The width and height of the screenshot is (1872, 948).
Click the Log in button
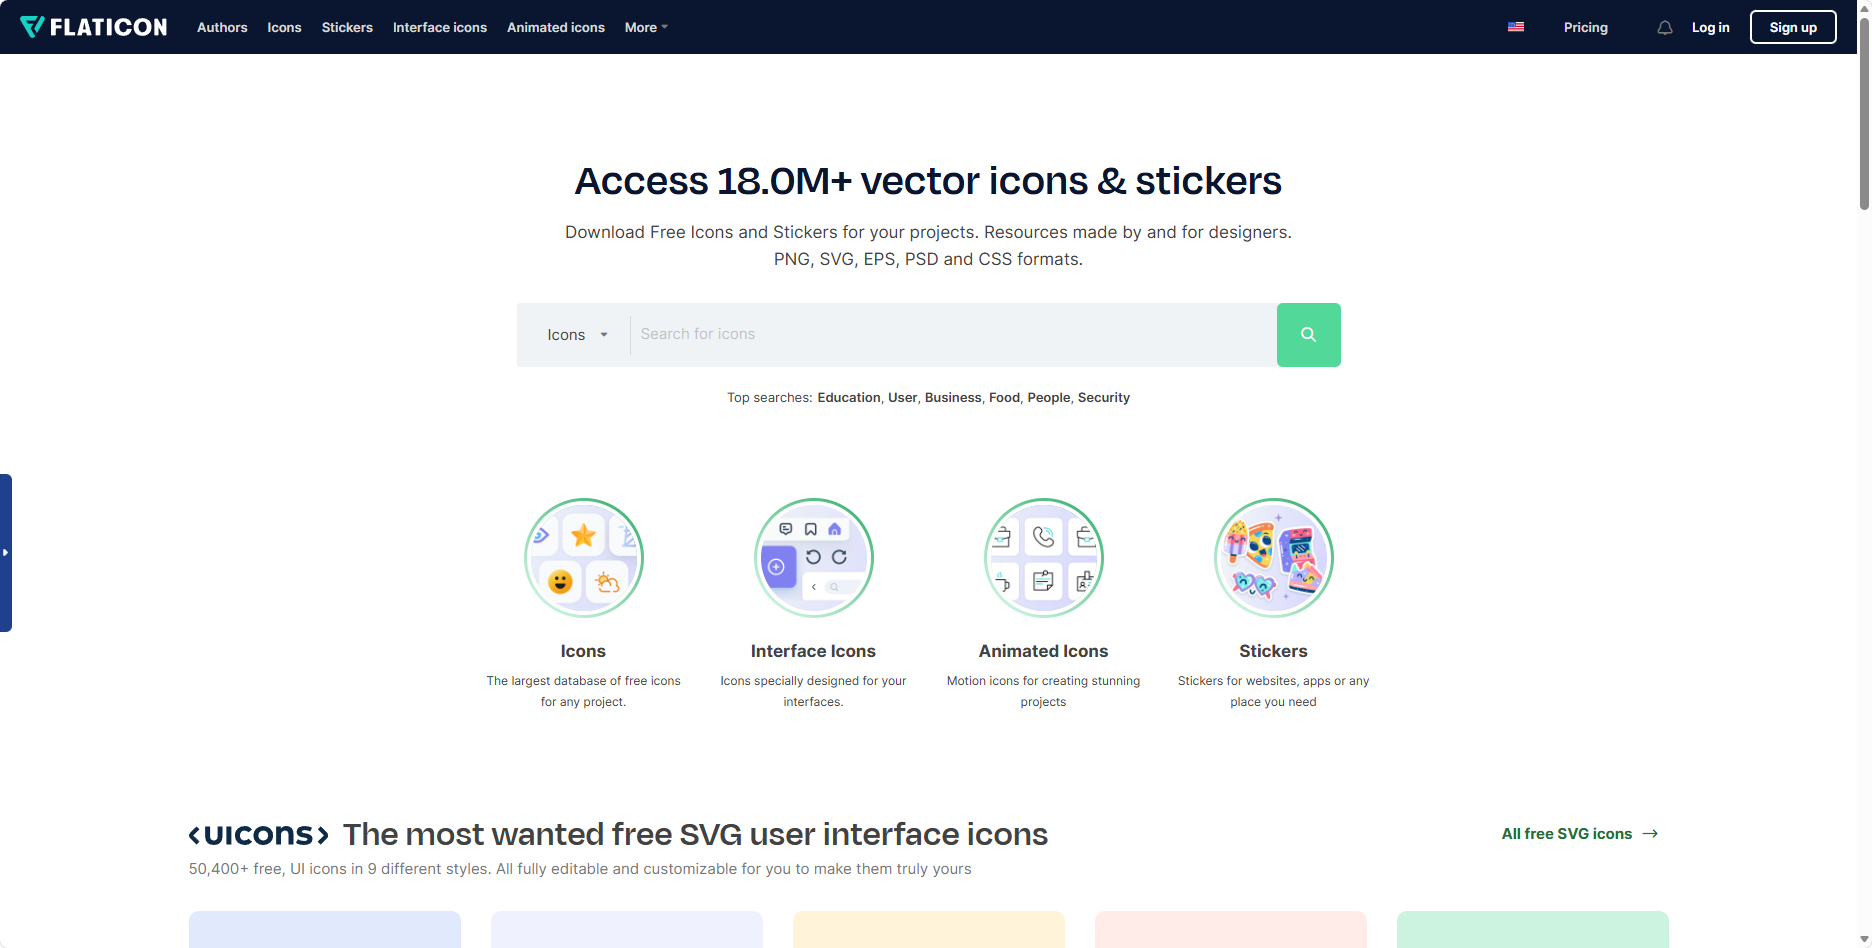click(x=1711, y=27)
